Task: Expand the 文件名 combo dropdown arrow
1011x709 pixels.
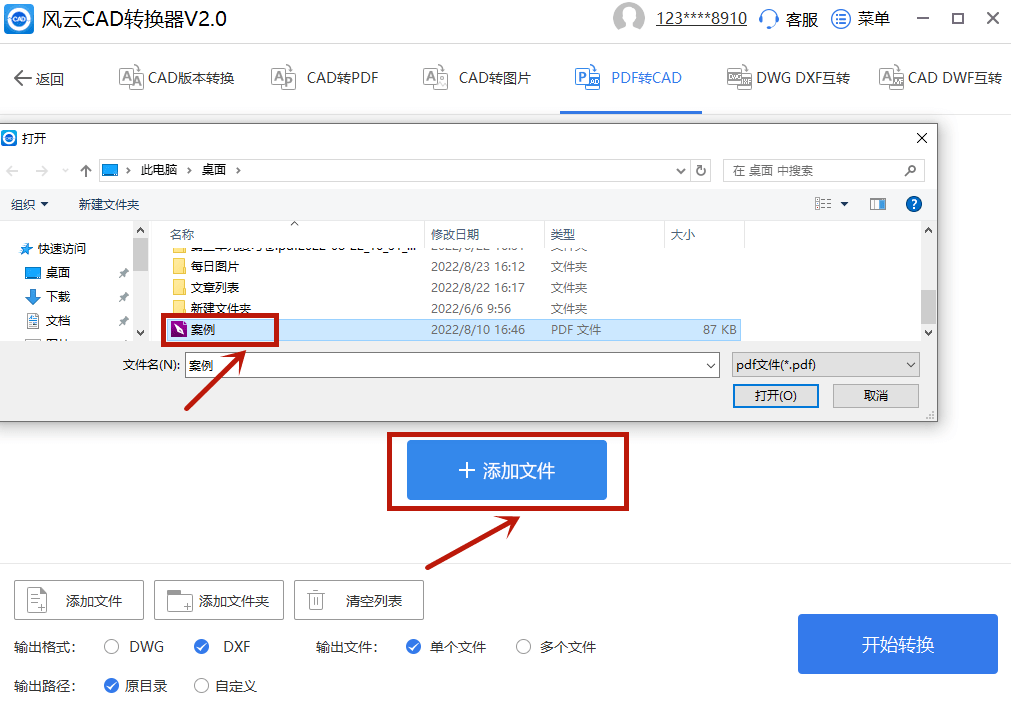Action: tap(711, 365)
